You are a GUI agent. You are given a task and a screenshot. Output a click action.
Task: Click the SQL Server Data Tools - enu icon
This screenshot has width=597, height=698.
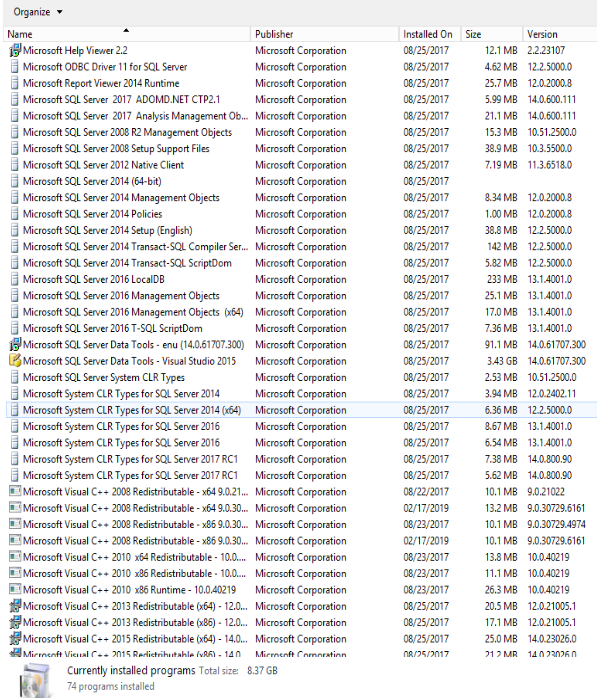click(x=15, y=345)
